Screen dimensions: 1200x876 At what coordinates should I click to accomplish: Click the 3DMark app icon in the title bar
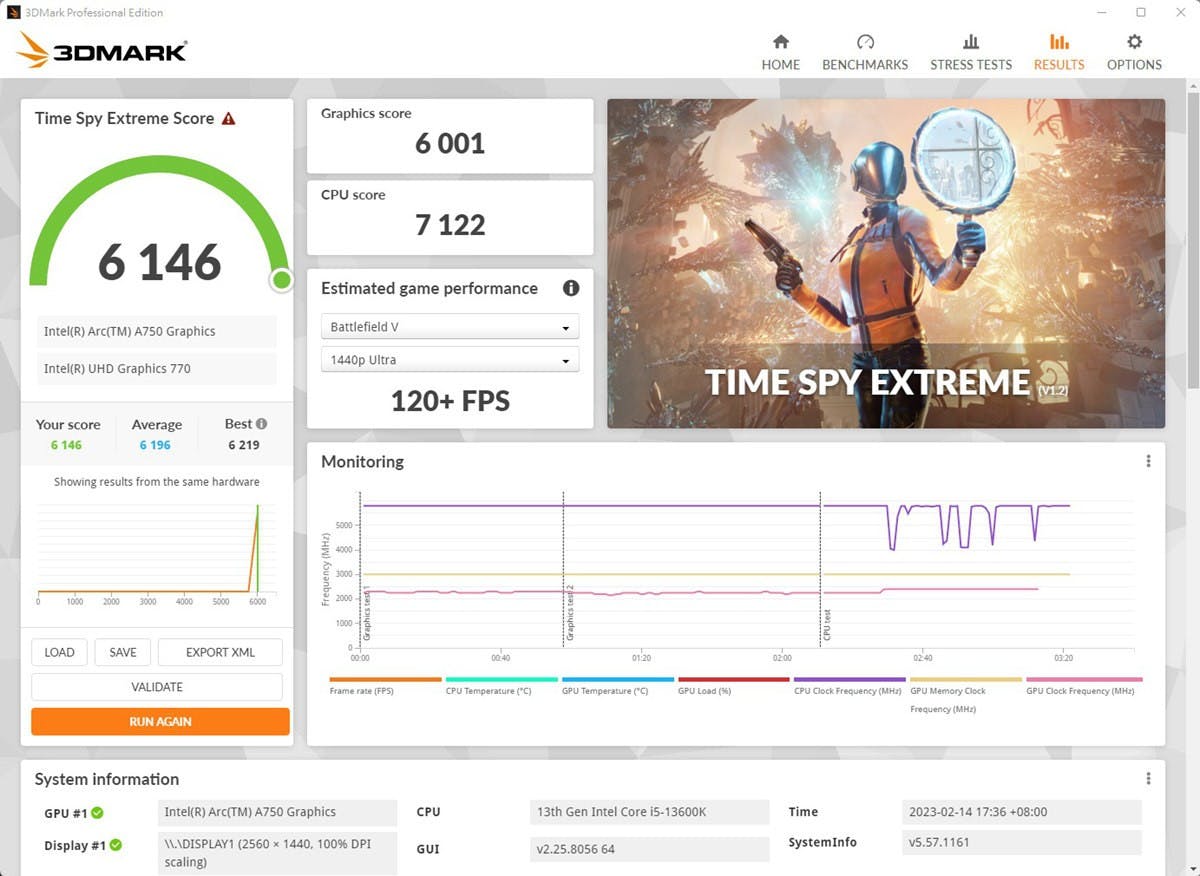[x=14, y=13]
